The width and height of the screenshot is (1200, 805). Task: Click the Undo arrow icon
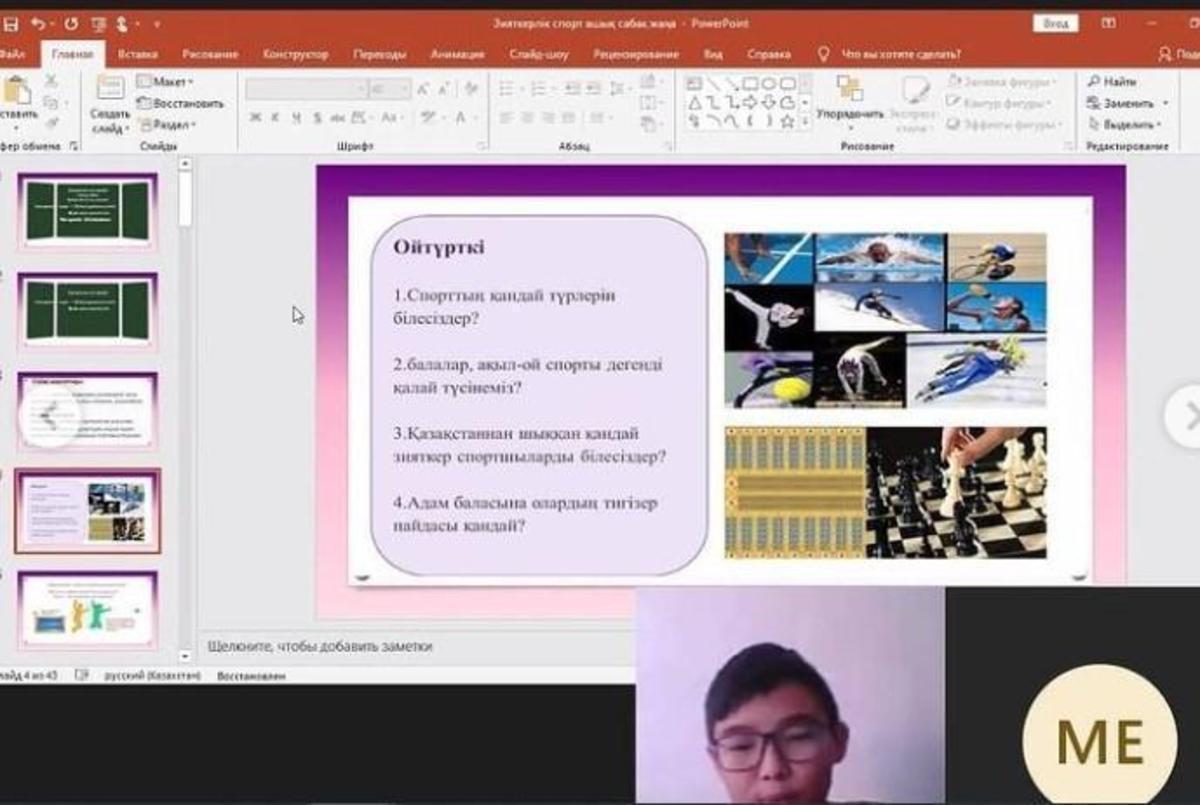38,22
